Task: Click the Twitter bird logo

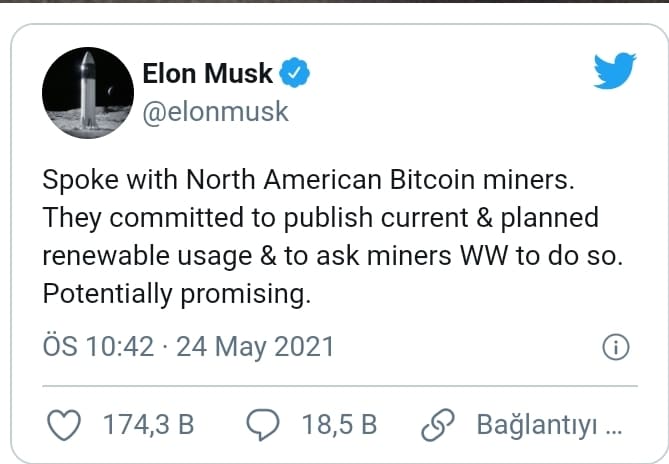Action: pyautogui.click(x=615, y=70)
